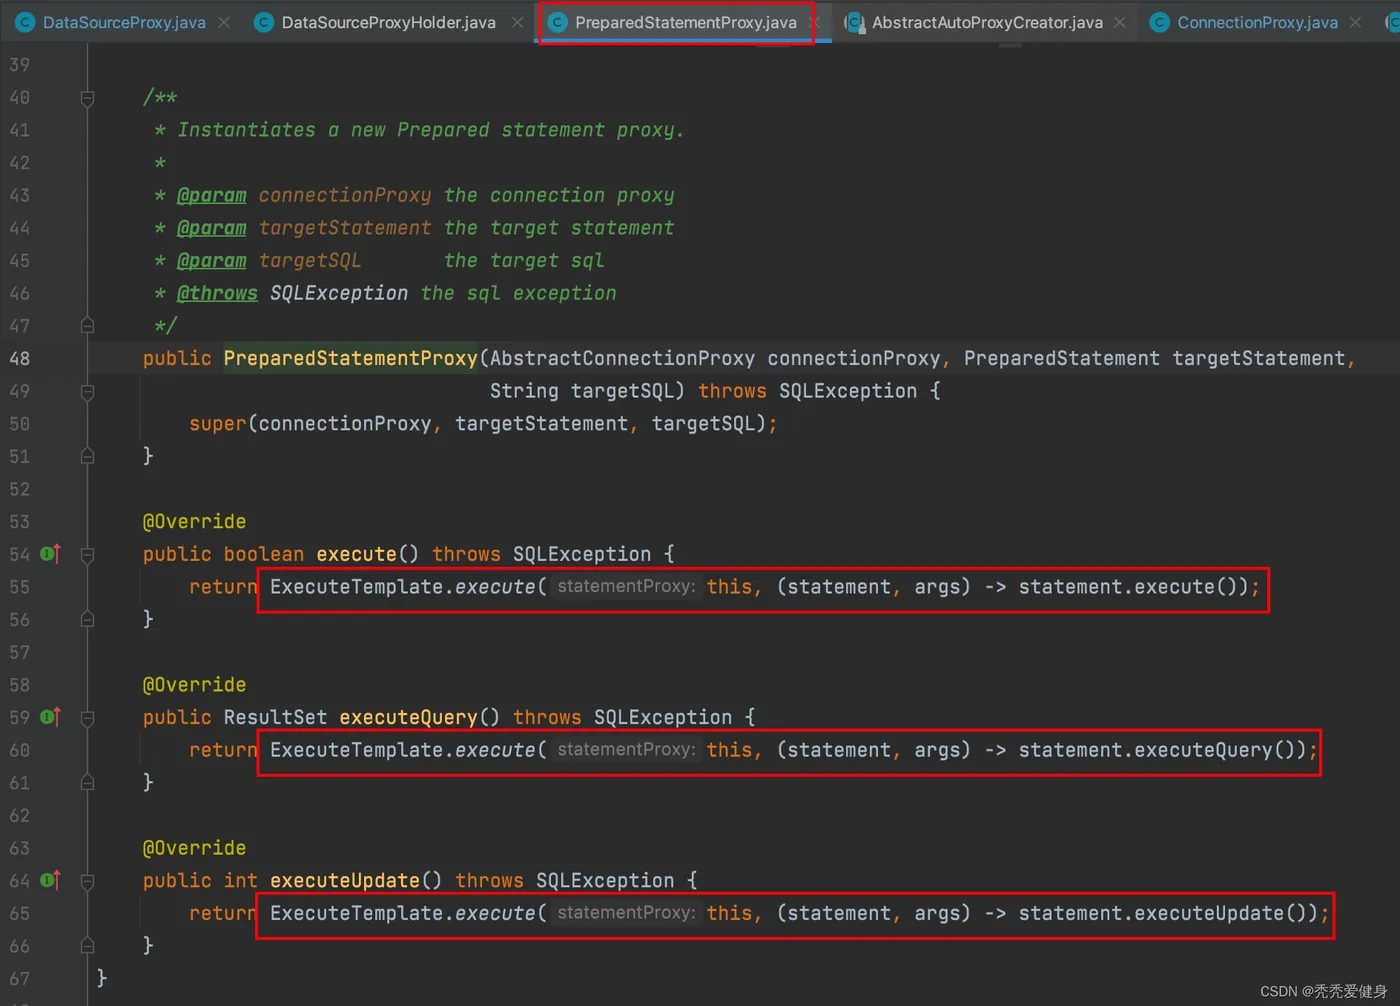Click ResultSet return type on line 59

pyautogui.click(x=275, y=717)
